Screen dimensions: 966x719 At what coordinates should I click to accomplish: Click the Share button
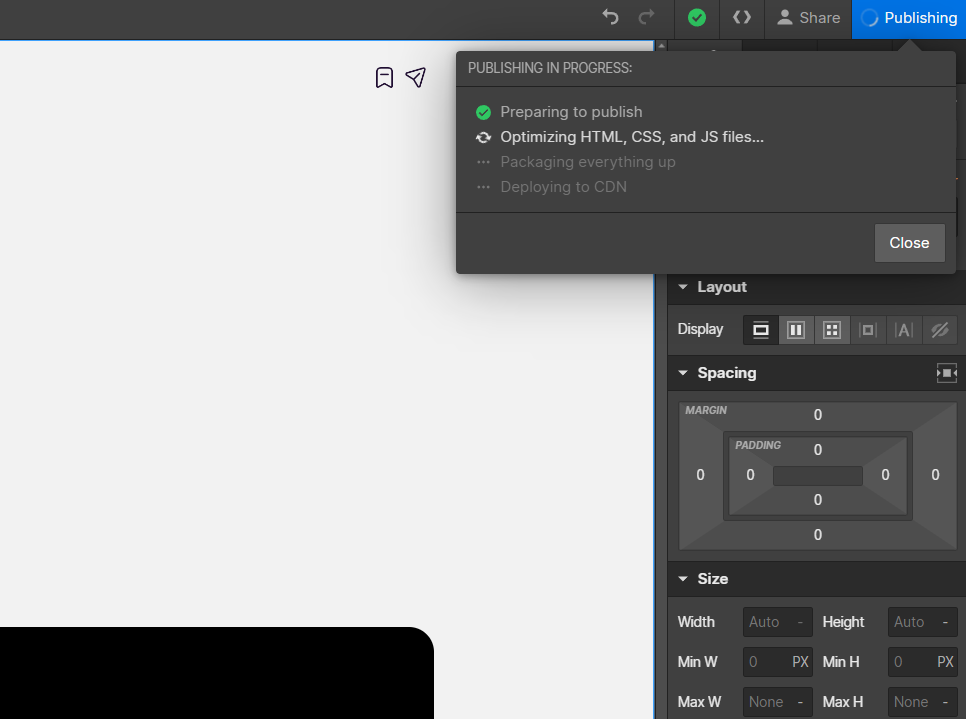coord(808,18)
